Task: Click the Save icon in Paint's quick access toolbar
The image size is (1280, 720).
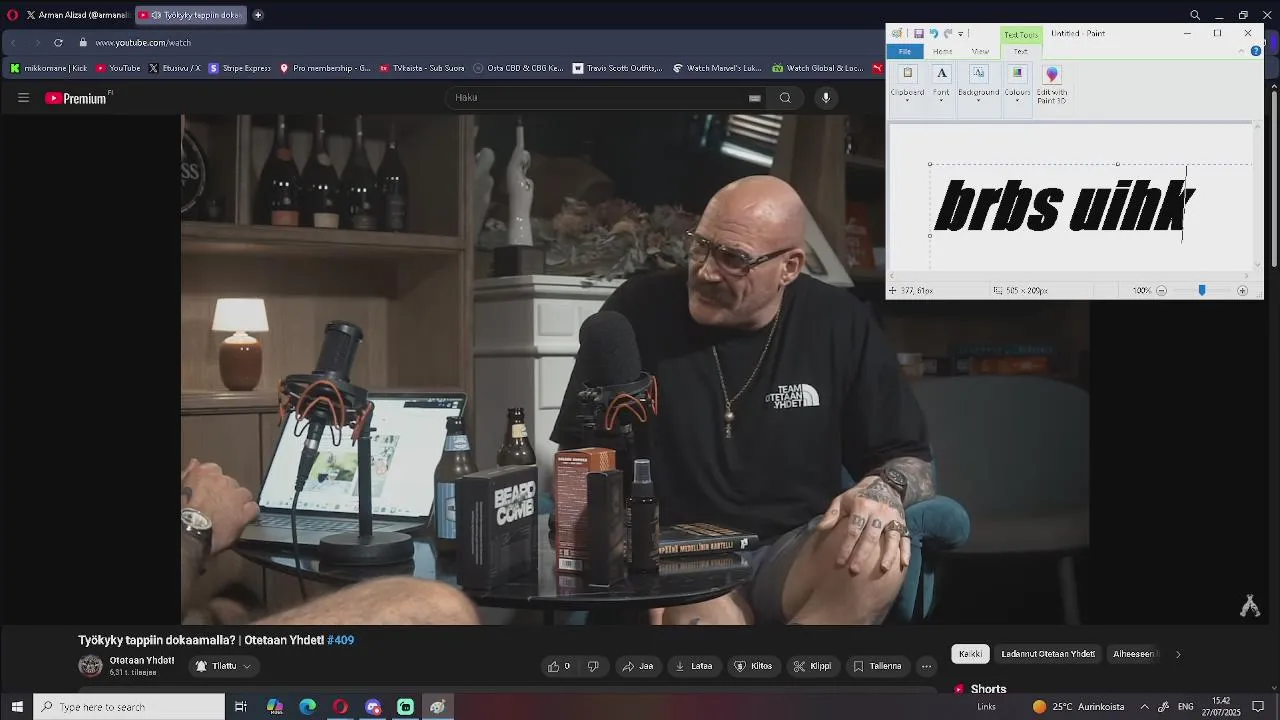Action: [918, 33]
